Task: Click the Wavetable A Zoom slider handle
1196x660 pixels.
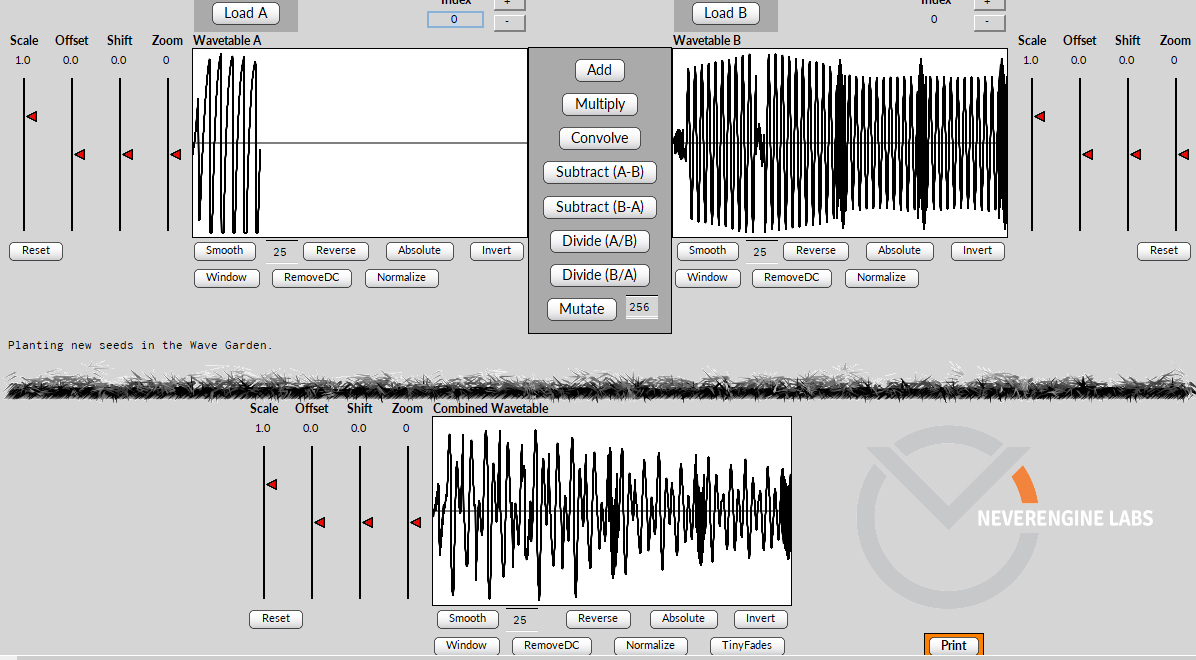Action: pyautogui.click(x=175, y=154)
